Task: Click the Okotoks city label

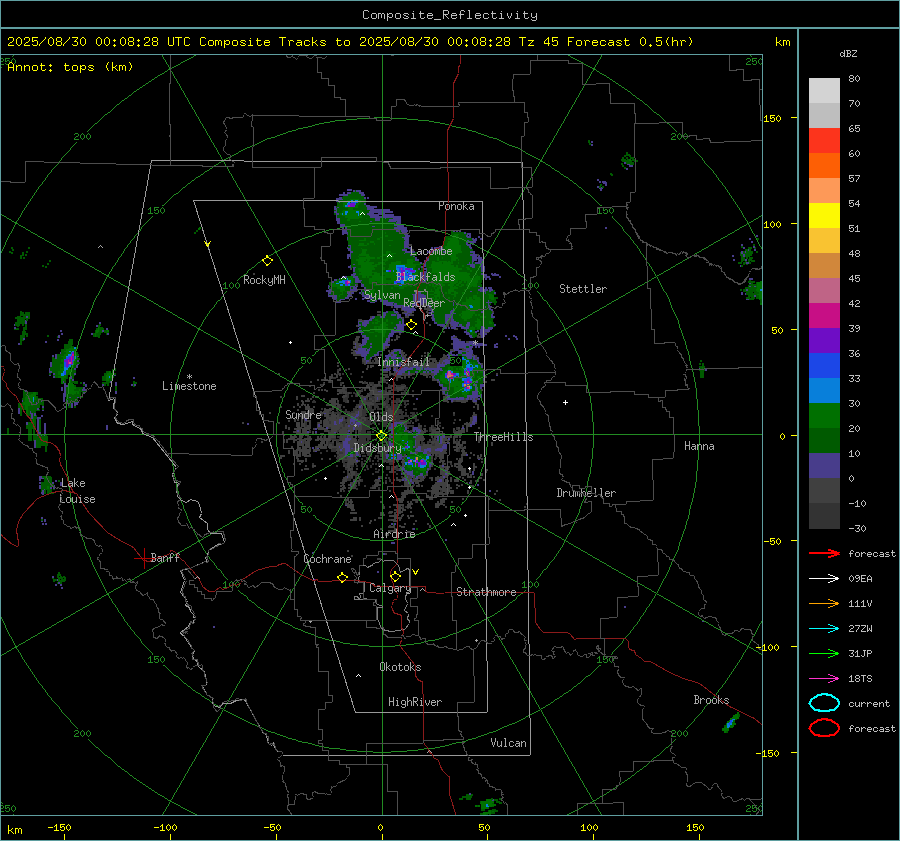Action: (400, 667)
